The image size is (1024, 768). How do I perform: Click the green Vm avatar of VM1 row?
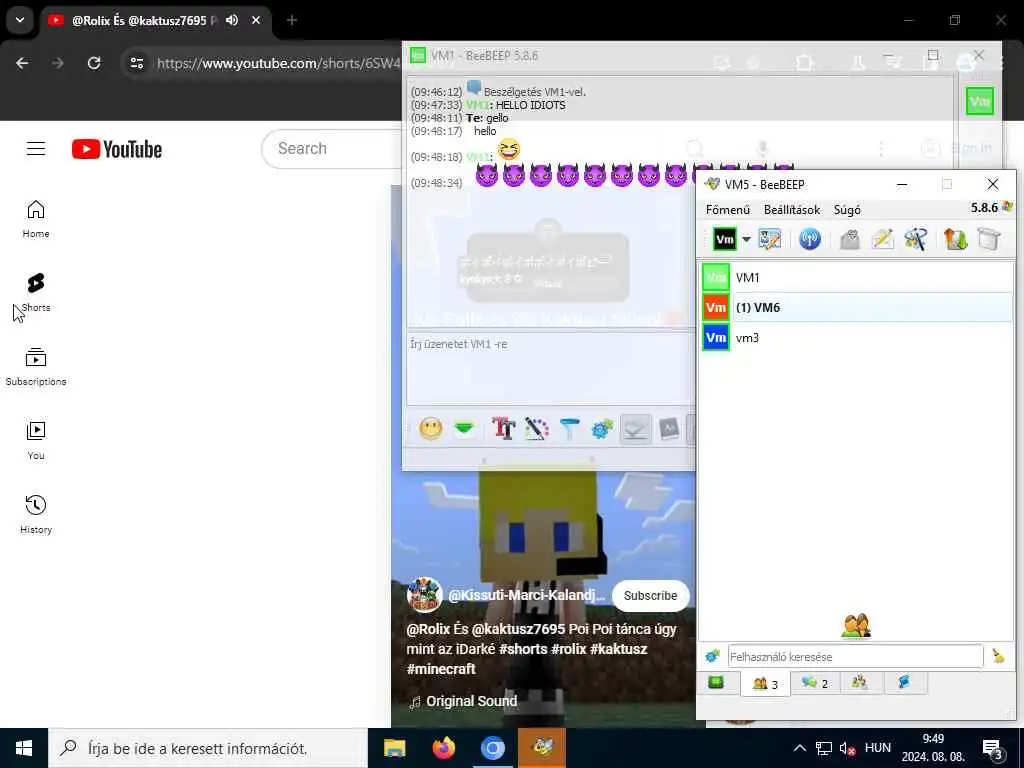coord(716,278)
